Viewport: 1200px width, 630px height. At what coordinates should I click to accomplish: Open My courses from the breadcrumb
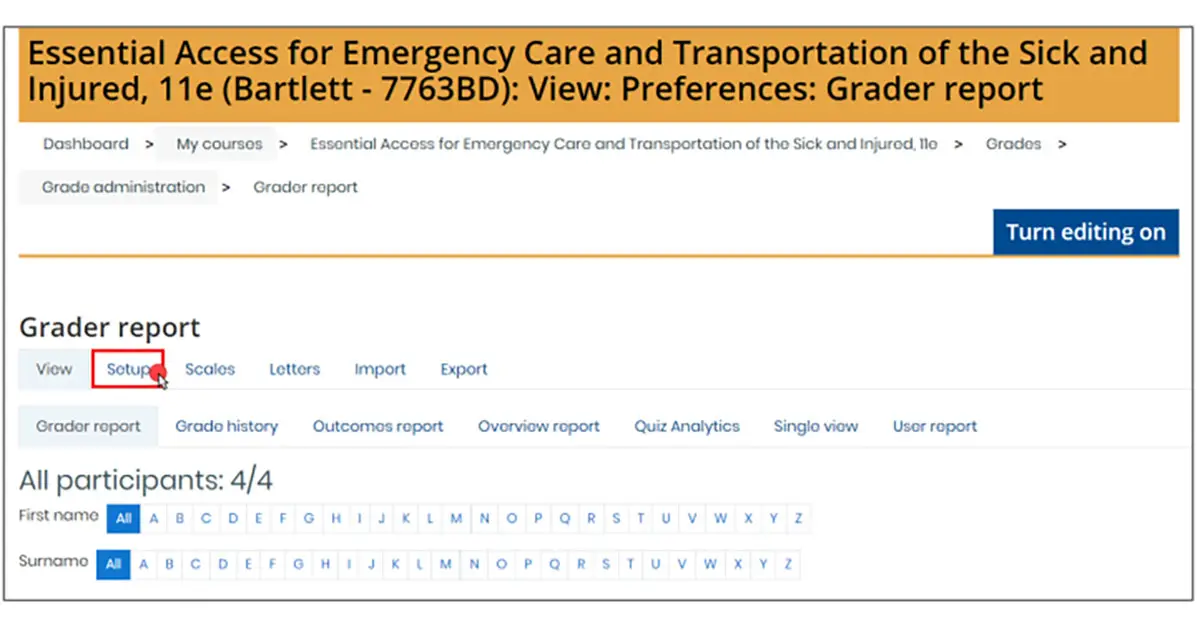(x=218, y=143)
